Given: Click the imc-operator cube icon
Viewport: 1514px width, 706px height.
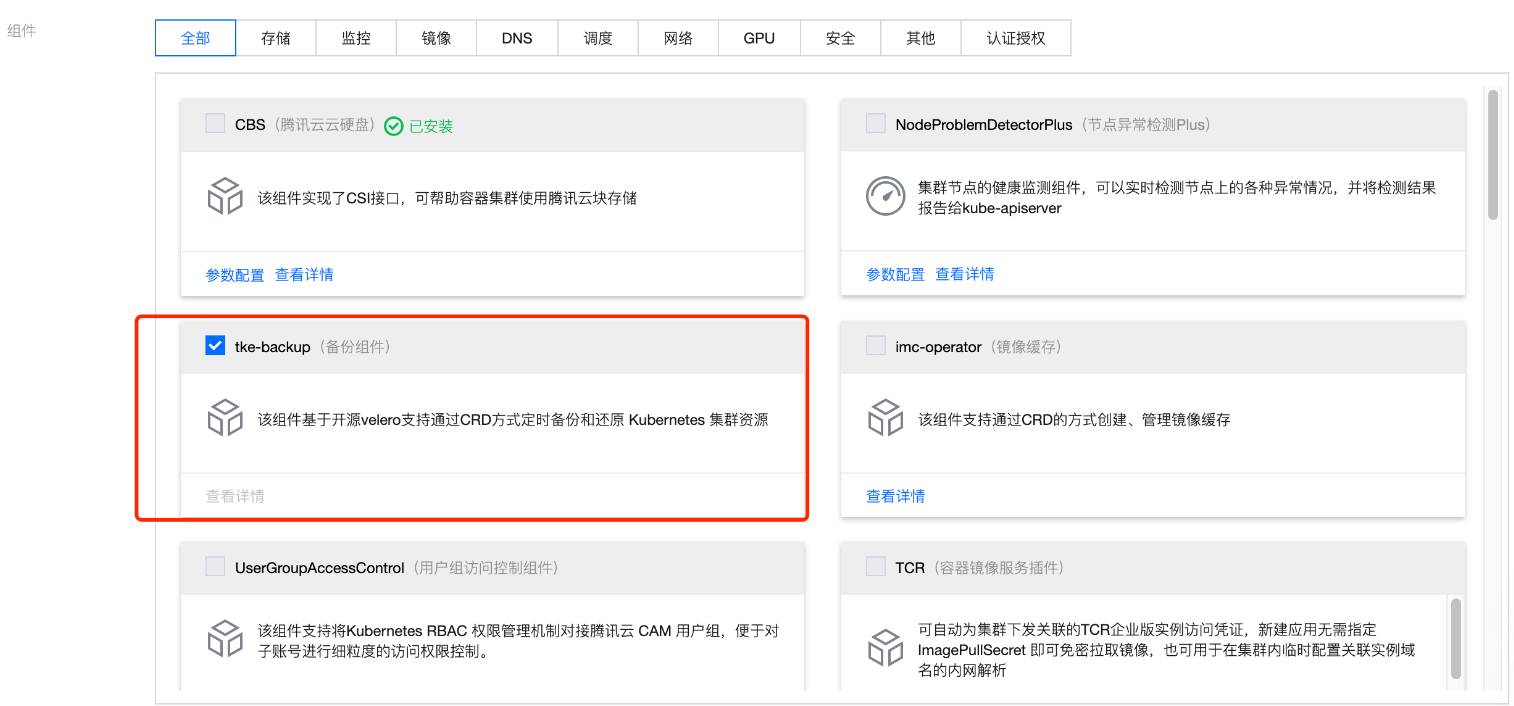Looking at the screenshot, I should (x=885, y=418).
